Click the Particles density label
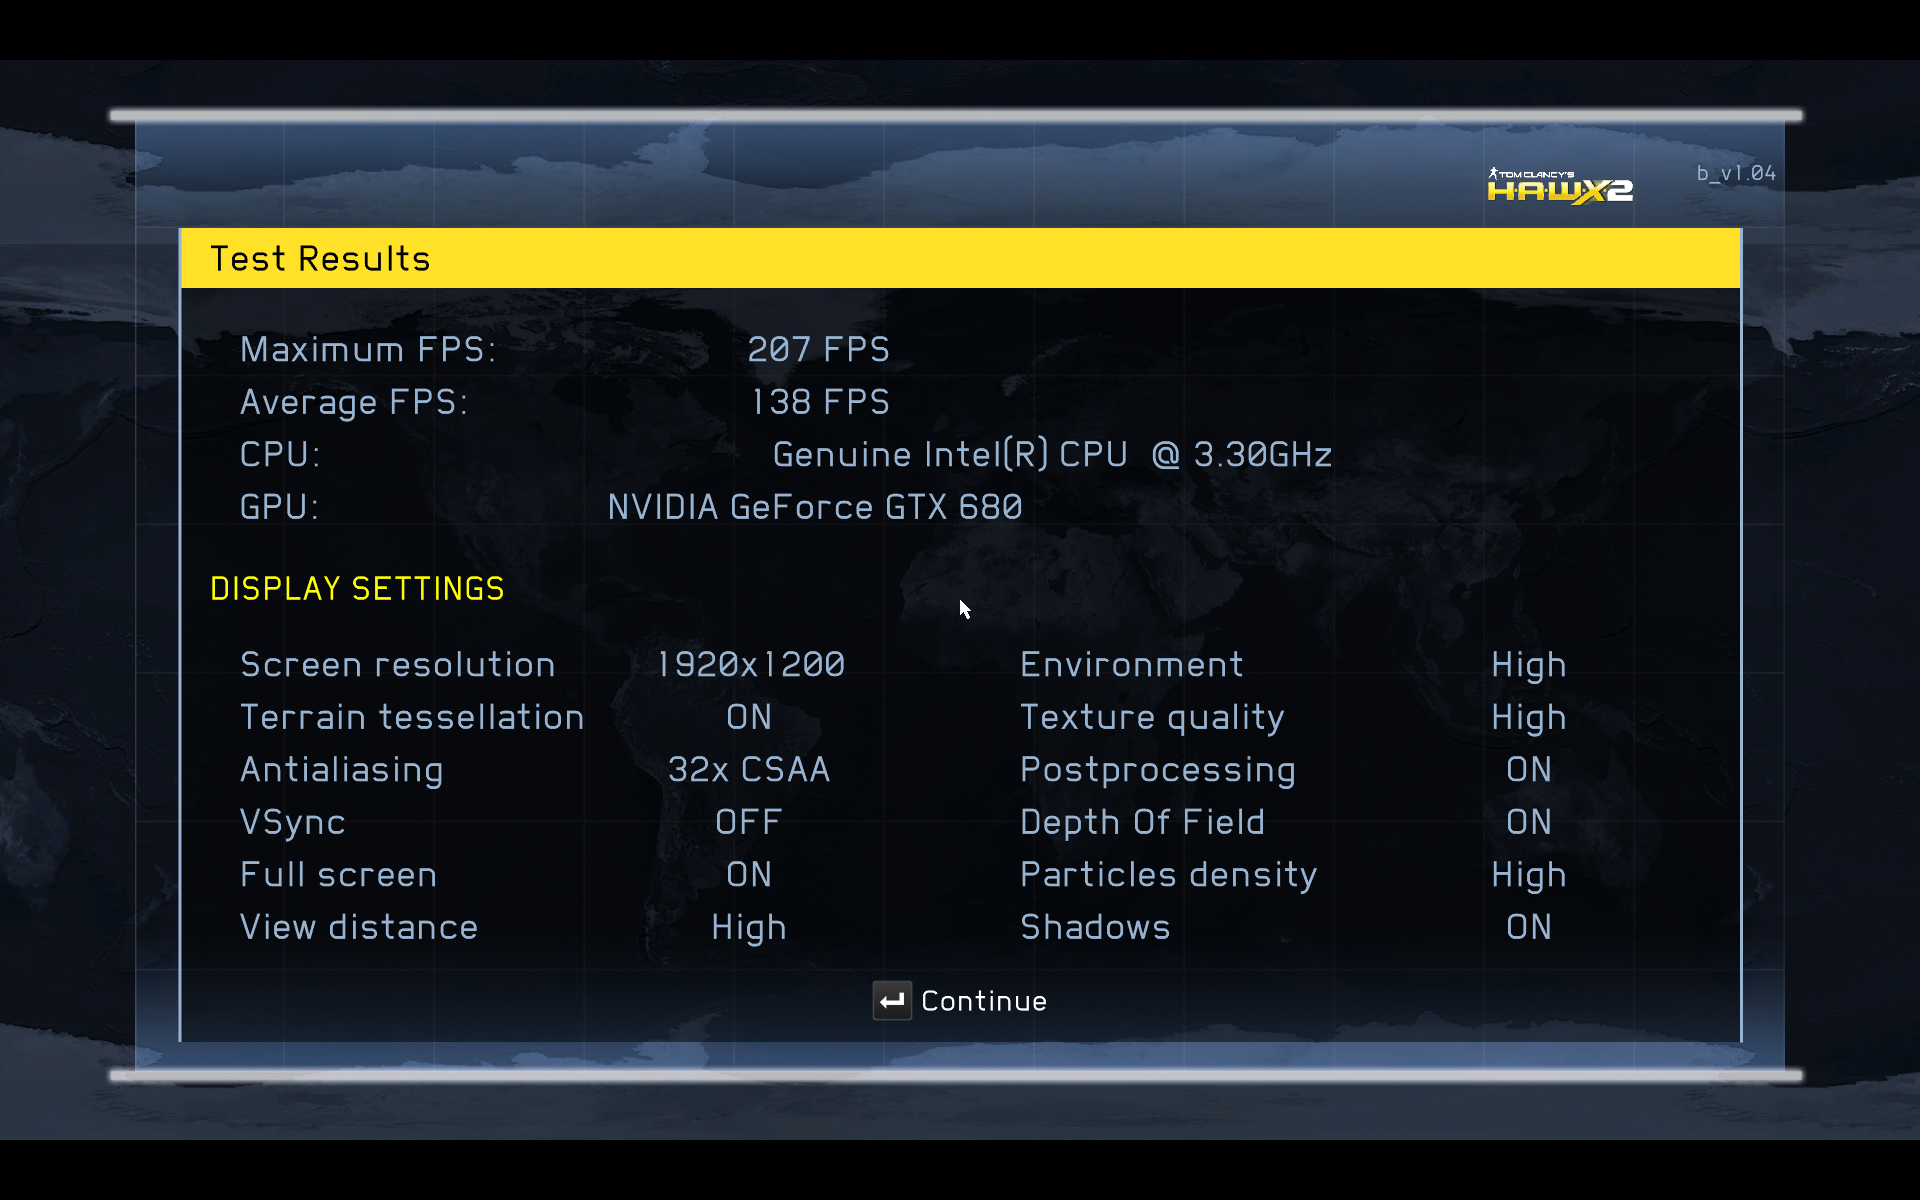1920x1200 pixels. point(1169,876)
